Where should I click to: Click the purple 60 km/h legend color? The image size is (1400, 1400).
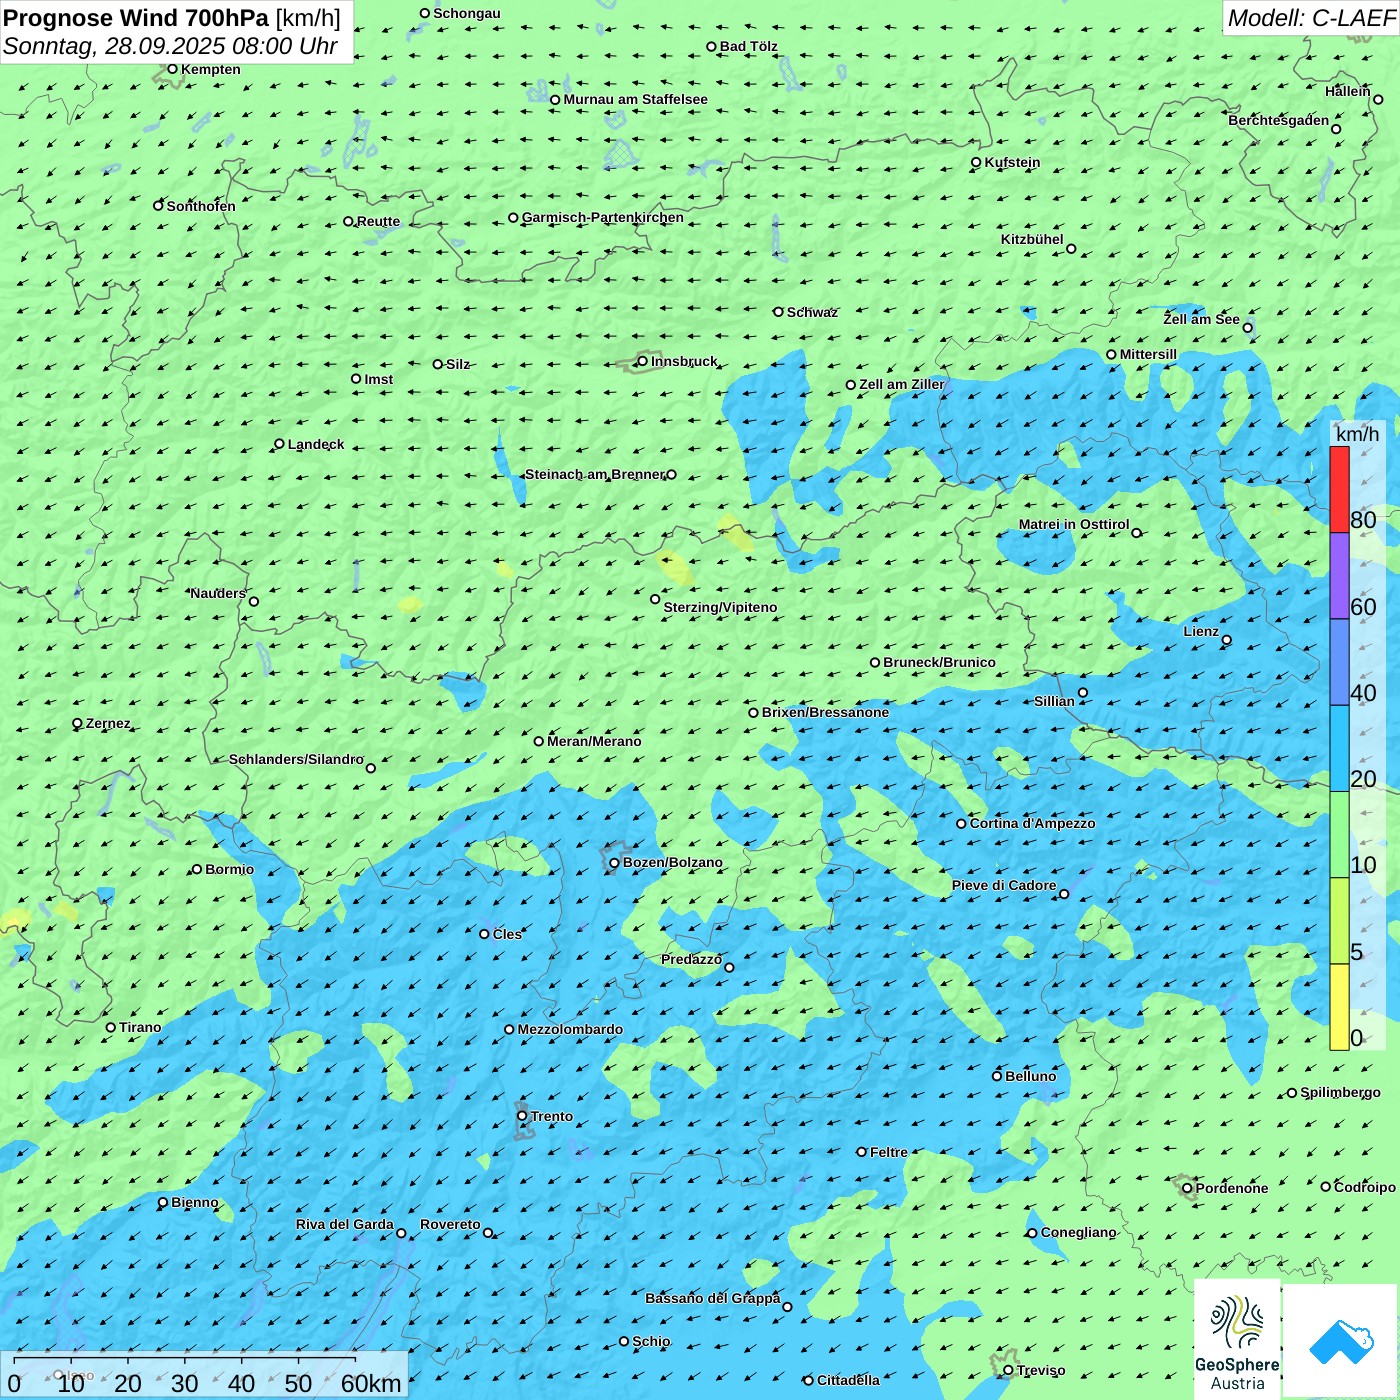[x=1339, y=576]
